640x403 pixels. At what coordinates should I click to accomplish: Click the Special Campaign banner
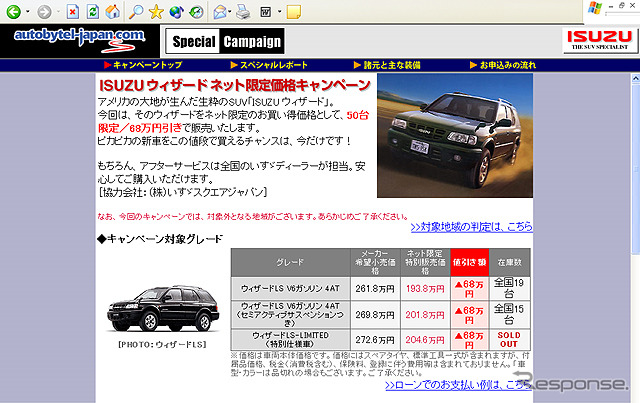click(225, 41)
